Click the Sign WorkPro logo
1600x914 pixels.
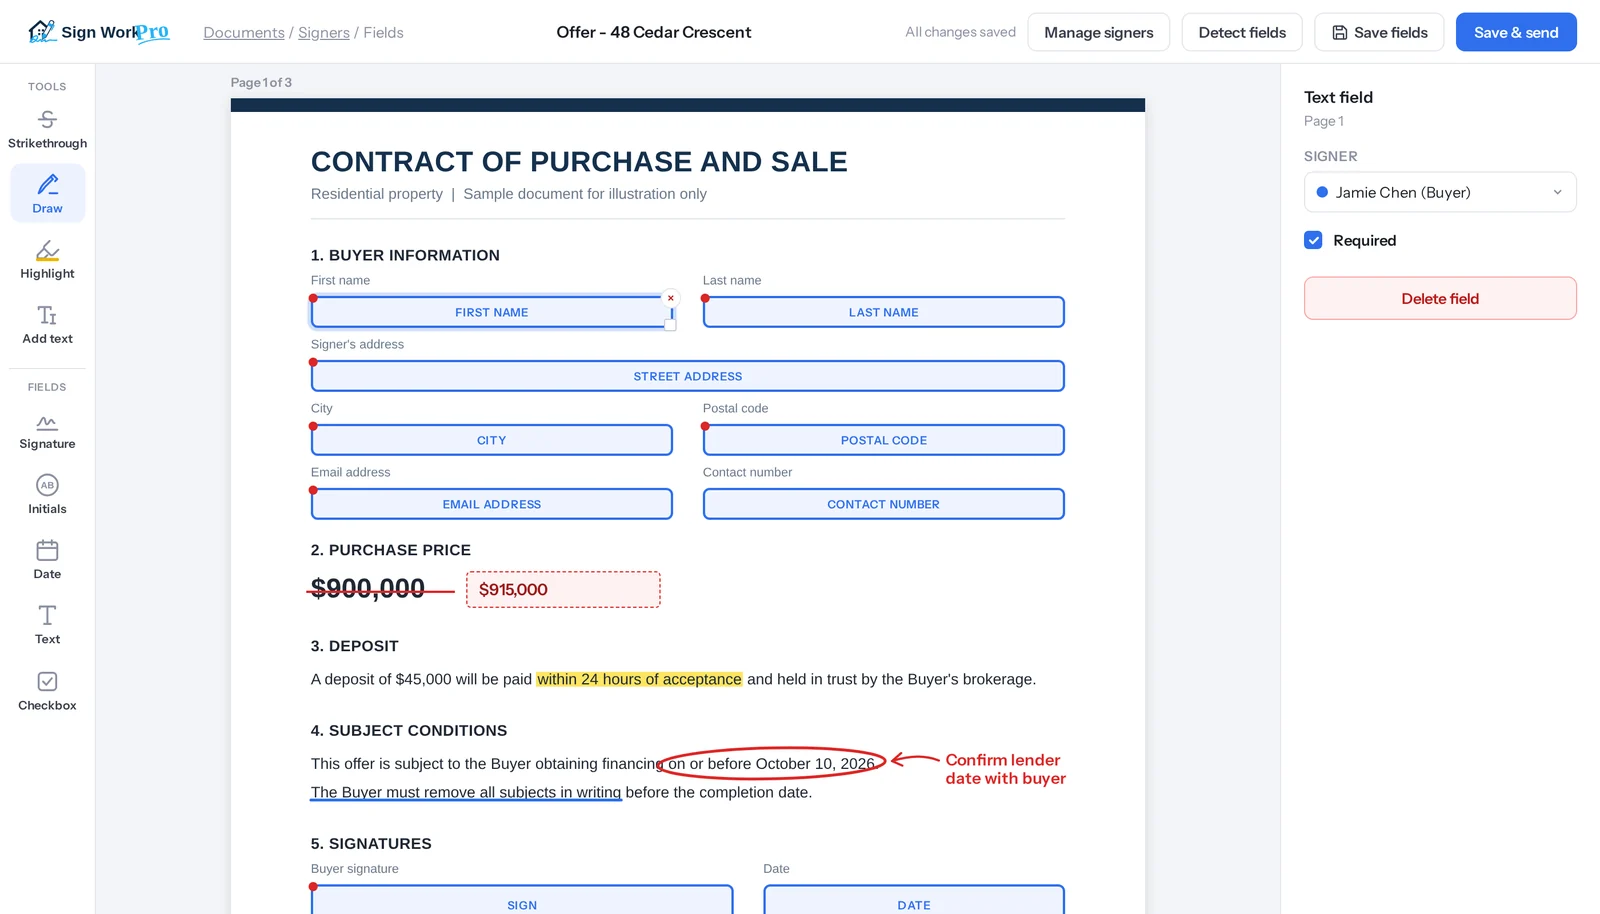99,32
